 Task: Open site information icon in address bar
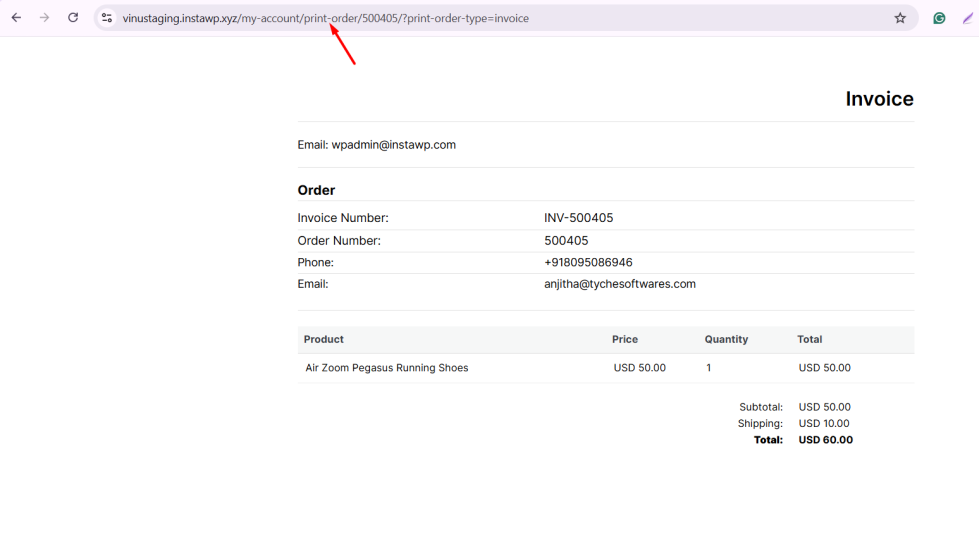[107, 18]
